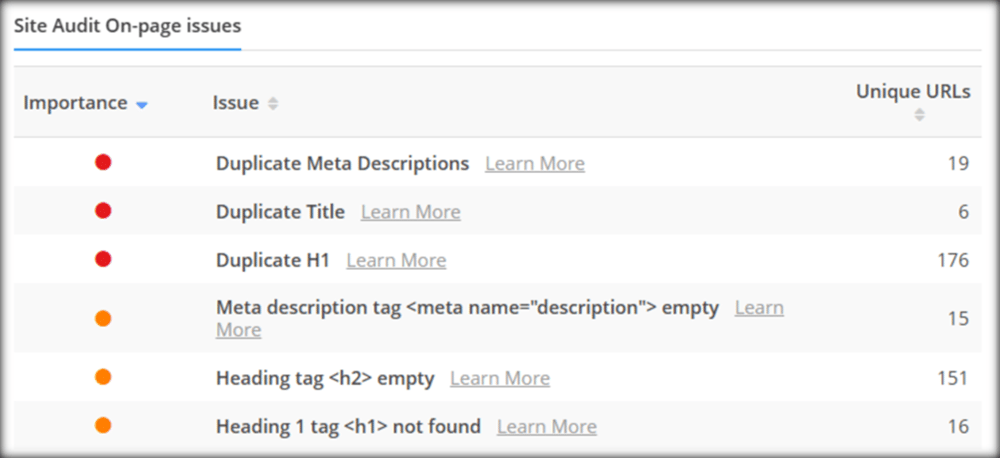Viewport: 1000px width, 458px height.
Task: Sort by Unique URLs using its arrows
Action: point(919,115)
